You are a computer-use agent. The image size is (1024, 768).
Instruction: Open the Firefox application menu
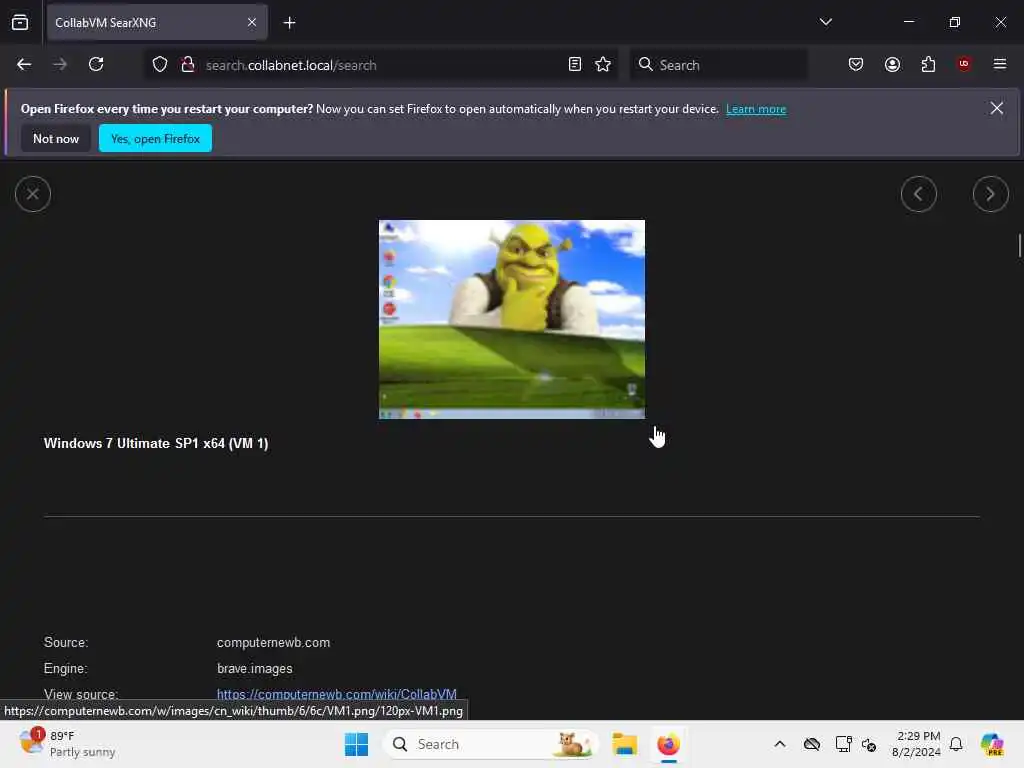tap(1000, 64)
